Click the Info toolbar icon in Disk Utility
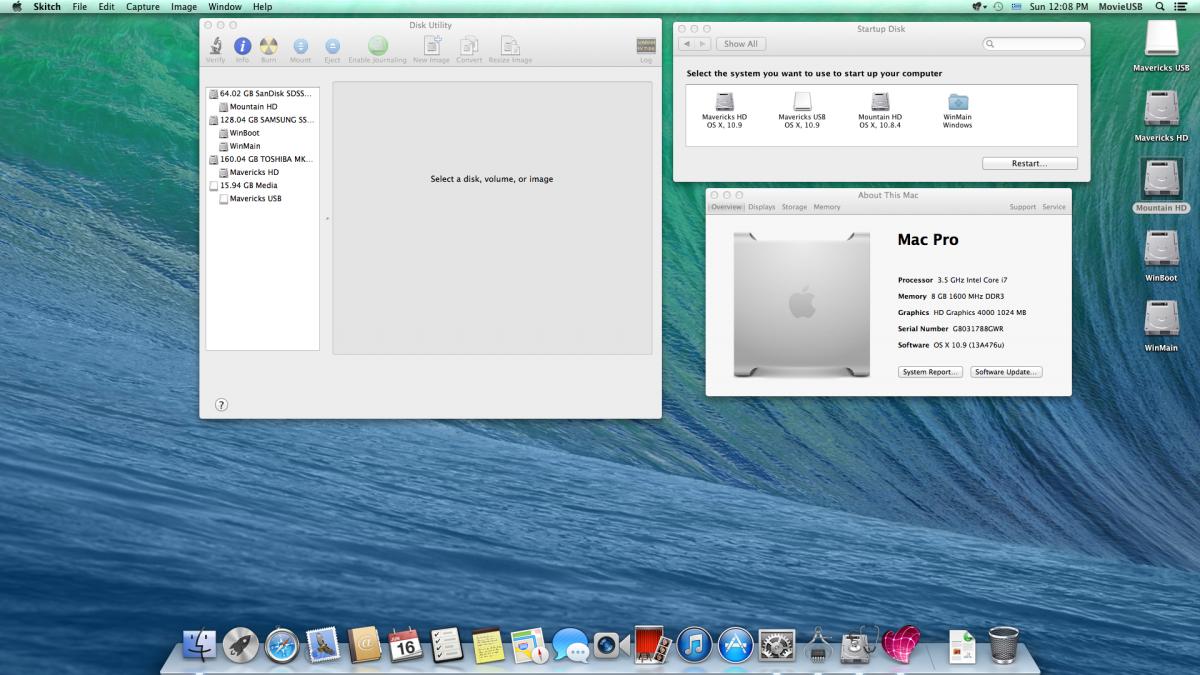Viewport: 1200px width, 675px height. (242, 48)
